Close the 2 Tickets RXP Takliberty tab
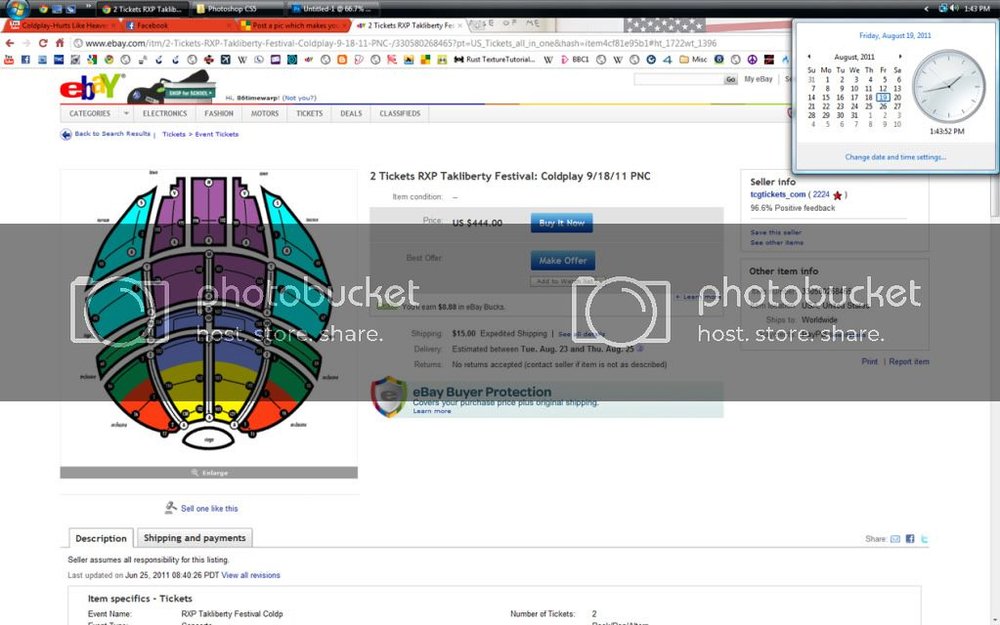Screen dimensions: 1000x625 [x=459, y=26]
